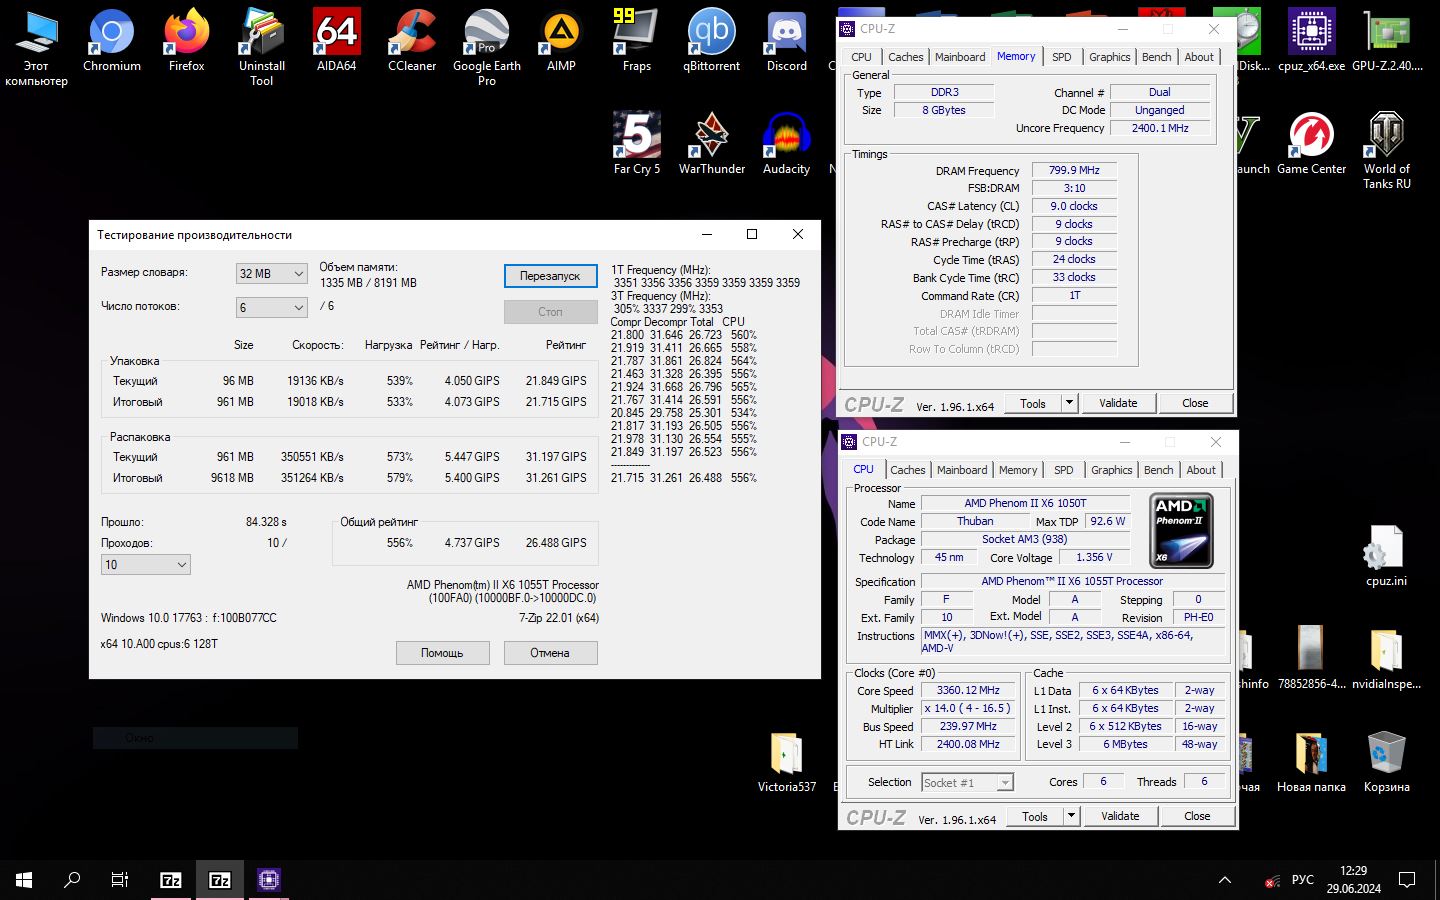
Task: Click the muted volume tray icon
Action: [x=1272, y=881]
